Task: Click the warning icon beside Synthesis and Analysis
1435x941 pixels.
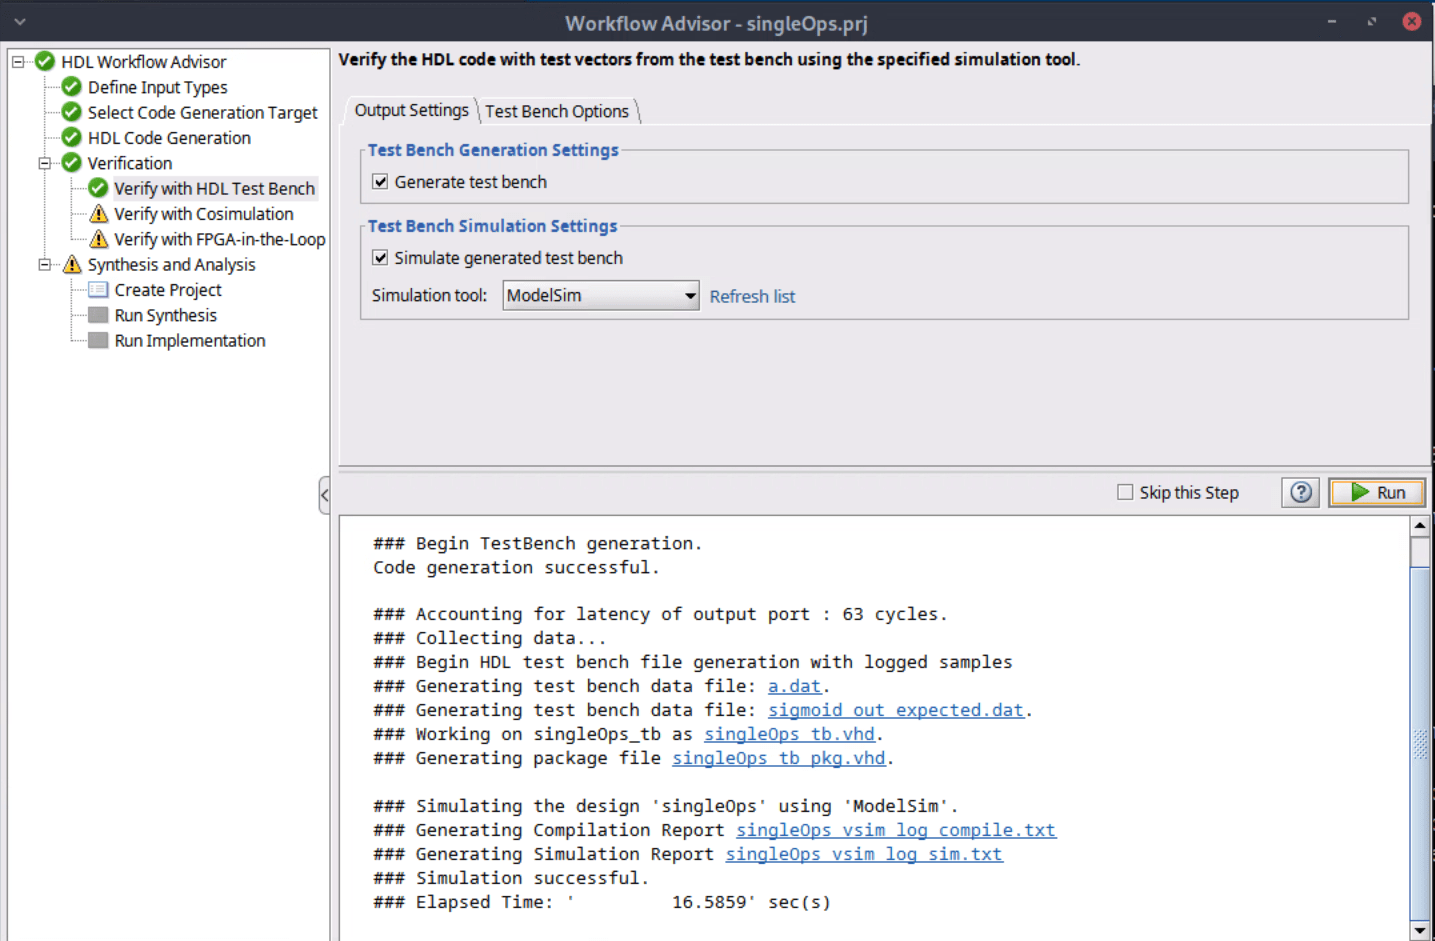Action: [x=71, y=264]
